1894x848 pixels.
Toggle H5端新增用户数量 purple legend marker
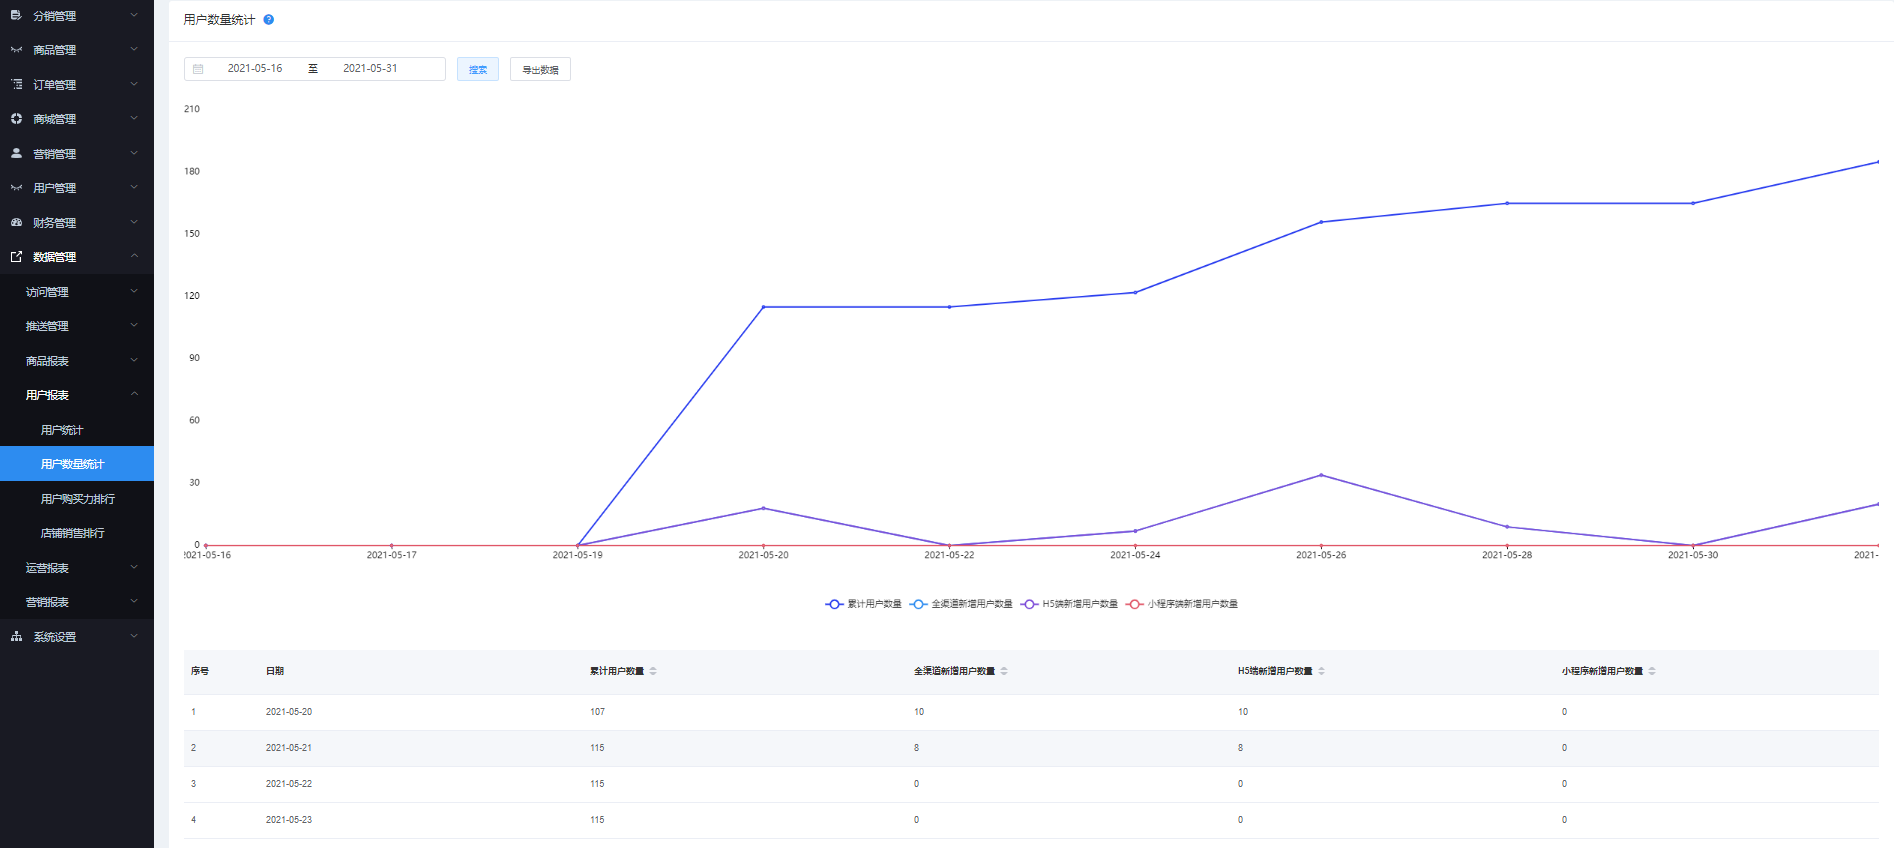pyautogui.click(x=1029, y=604)
